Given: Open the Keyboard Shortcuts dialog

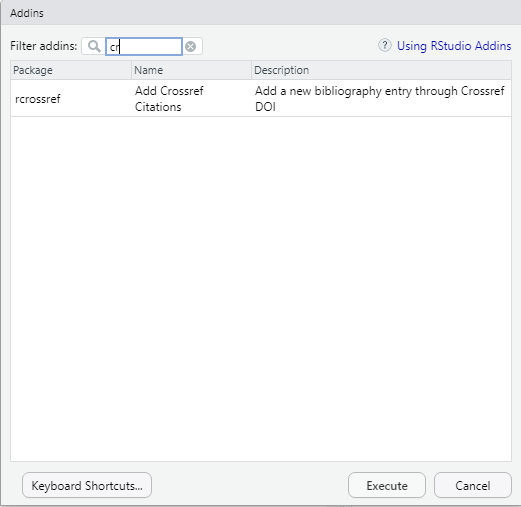Looking at the screenshot, I should 87,485.
